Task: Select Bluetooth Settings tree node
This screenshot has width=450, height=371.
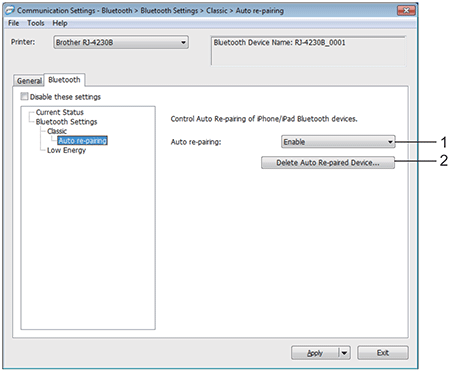Action: pyautogui.click(x=66, y=122)
